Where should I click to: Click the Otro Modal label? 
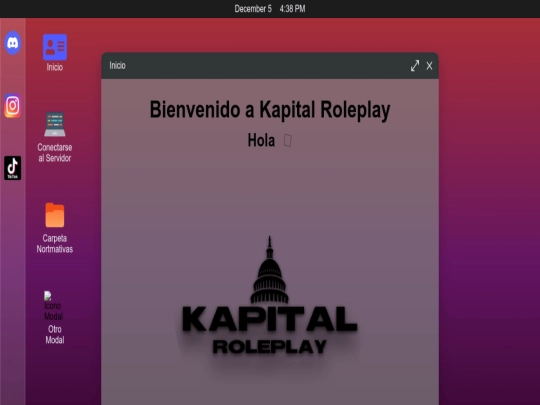coord(55,334)
